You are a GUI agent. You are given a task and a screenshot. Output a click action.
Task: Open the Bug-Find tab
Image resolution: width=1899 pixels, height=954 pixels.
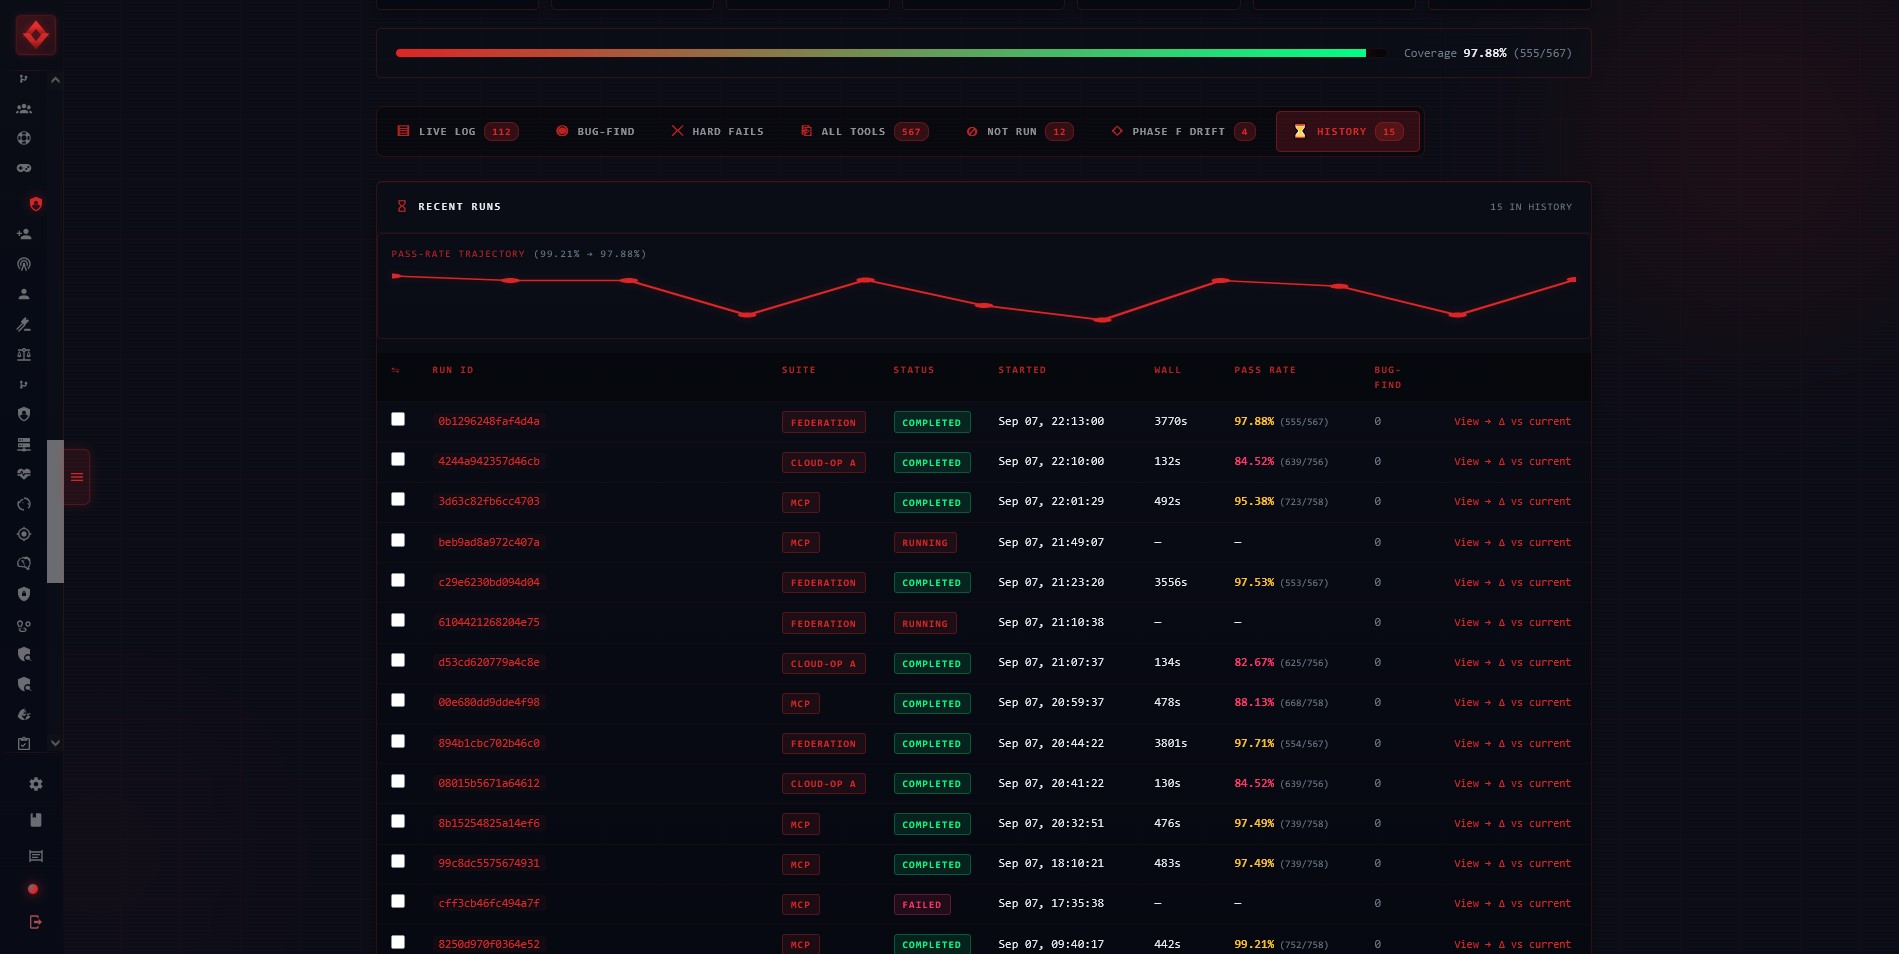tap(595, 132)
